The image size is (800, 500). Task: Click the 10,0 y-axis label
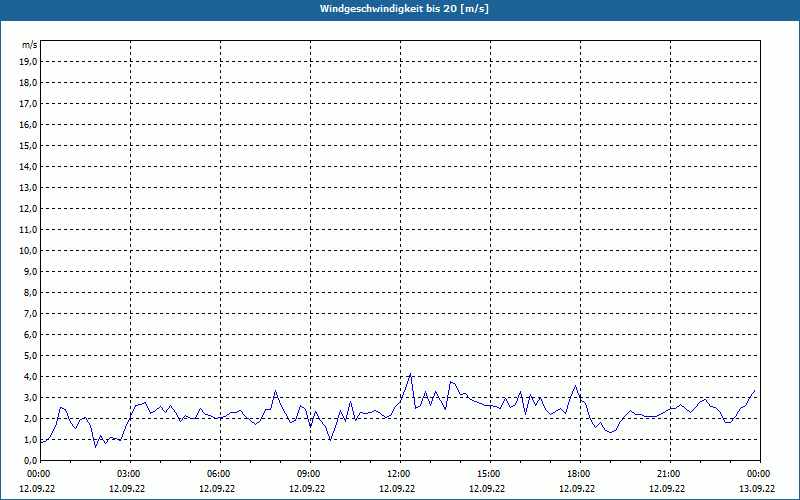29,250
